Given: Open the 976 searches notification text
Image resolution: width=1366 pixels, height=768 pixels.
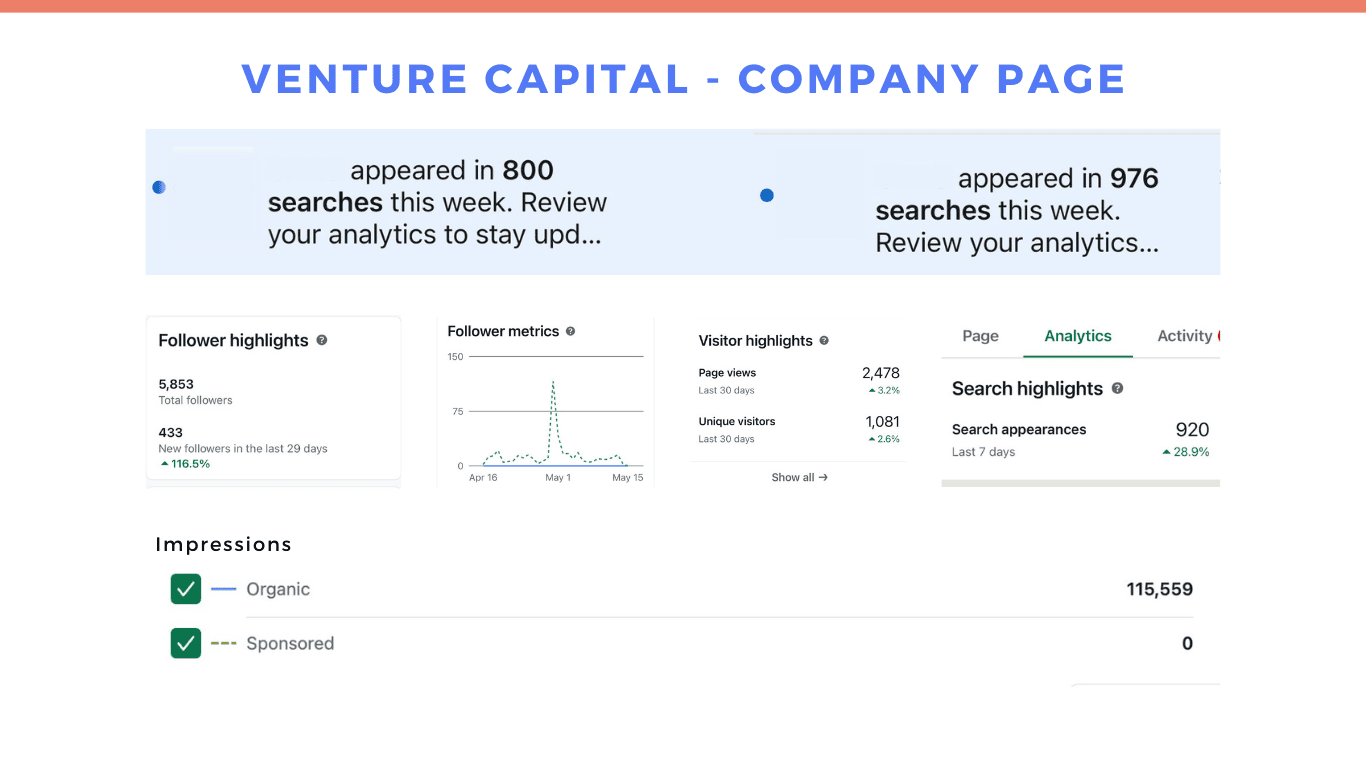Looking at the screenshot, I should pyautogui.click(x=1017, y=210).
